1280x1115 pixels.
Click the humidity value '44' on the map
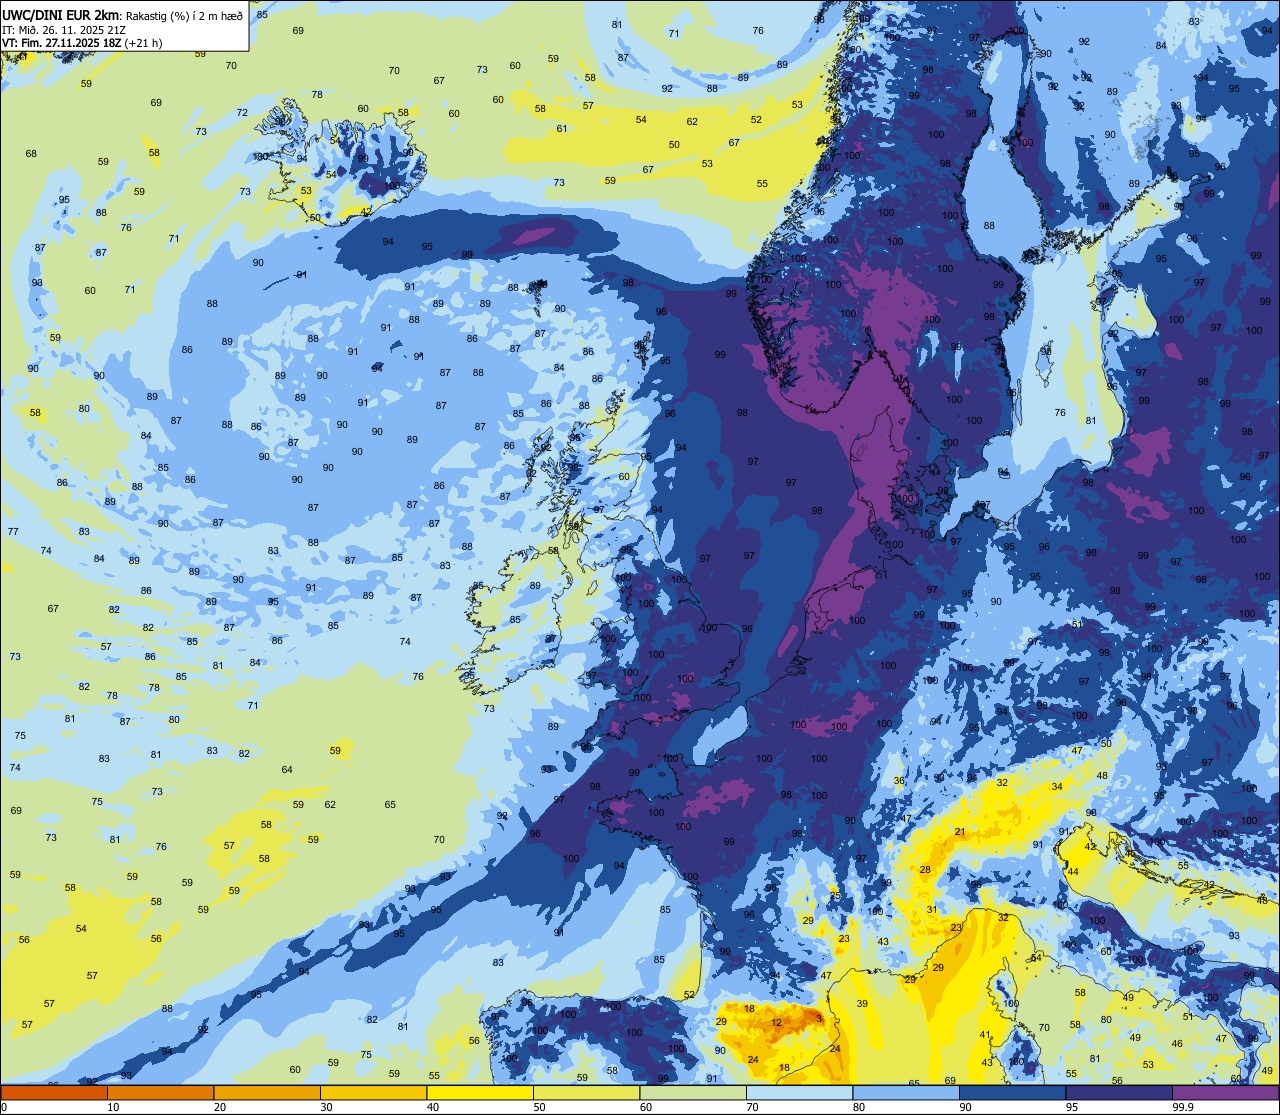(x=1073, y=872)
